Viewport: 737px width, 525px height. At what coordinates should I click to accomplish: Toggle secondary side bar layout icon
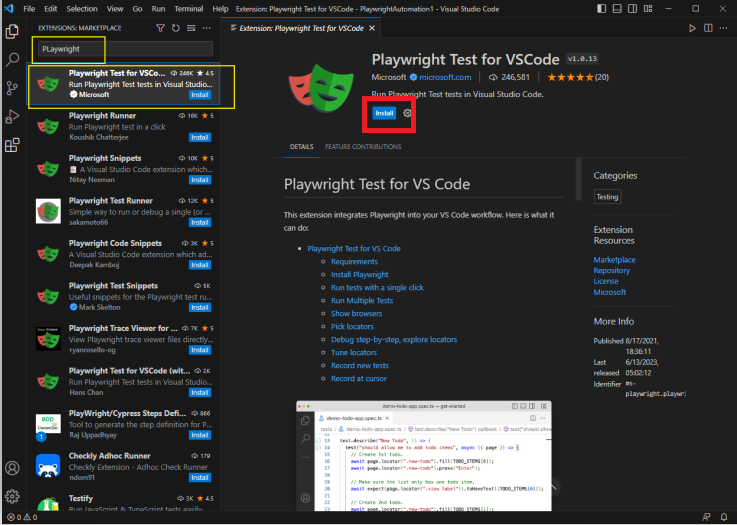coord(633,9)
